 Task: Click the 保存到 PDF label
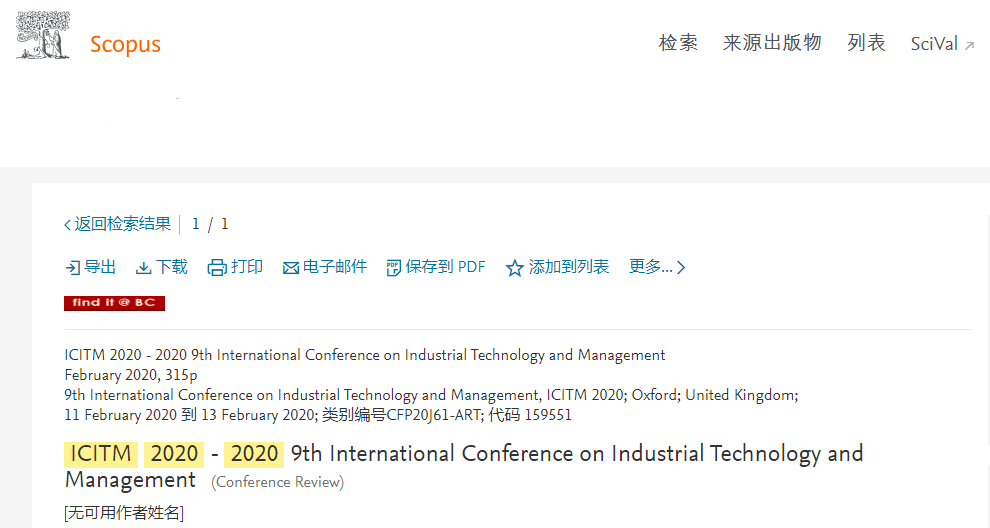[445, 267]
